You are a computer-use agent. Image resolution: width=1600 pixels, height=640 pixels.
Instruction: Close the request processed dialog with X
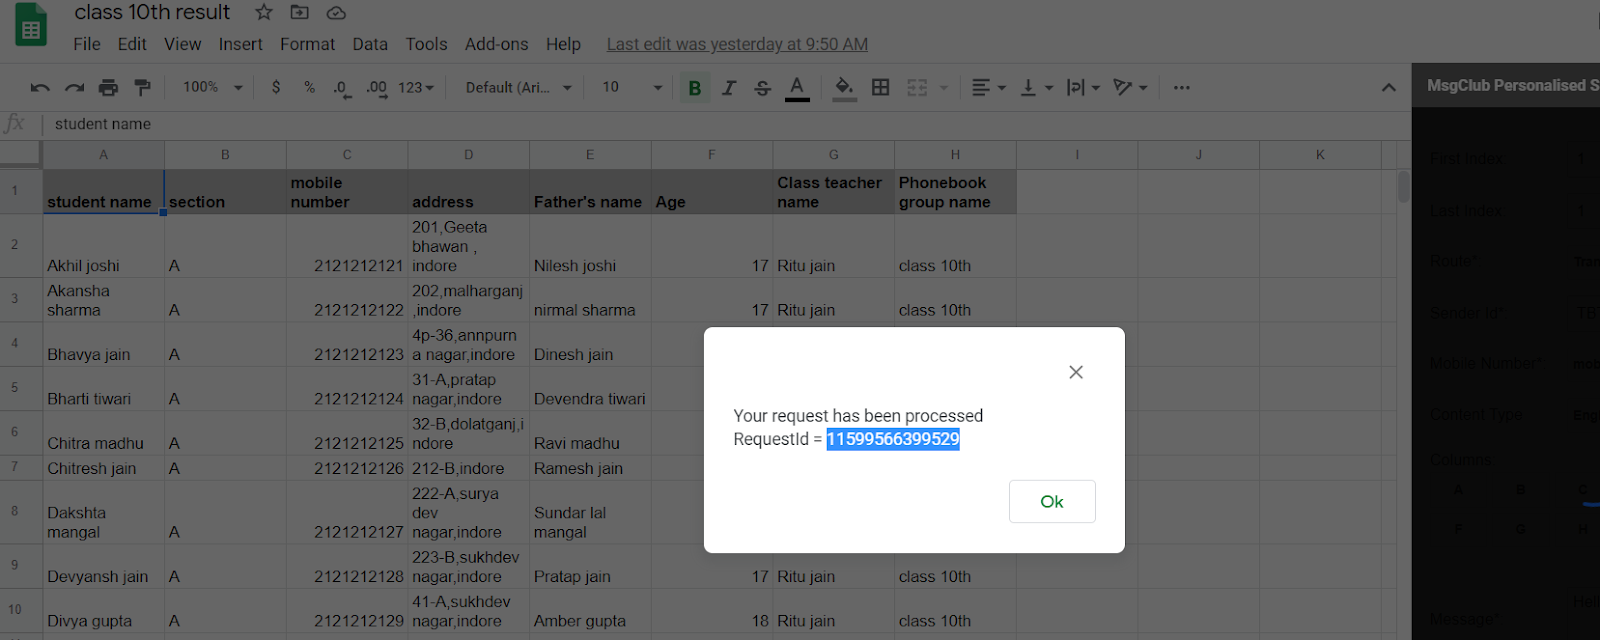1076,372
